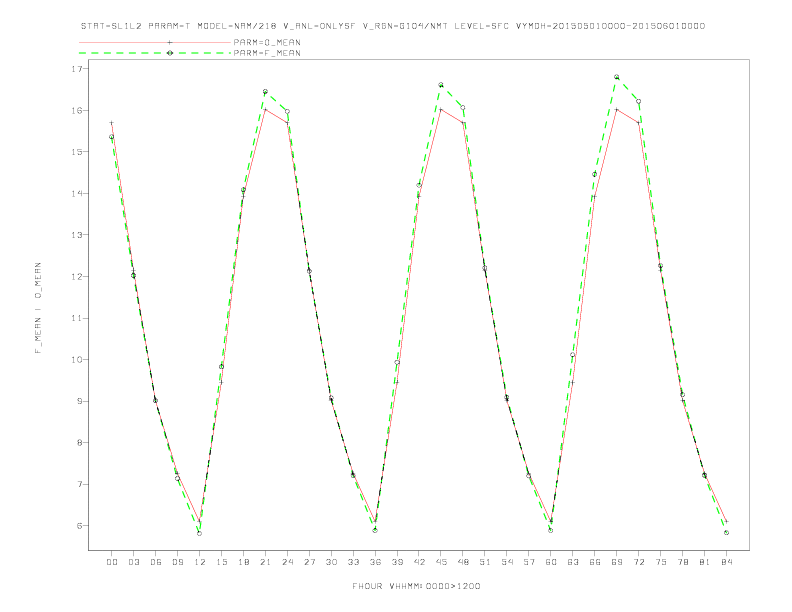Click x-axis tick label 54
792x612 pixels.
(x=507, y=562)
